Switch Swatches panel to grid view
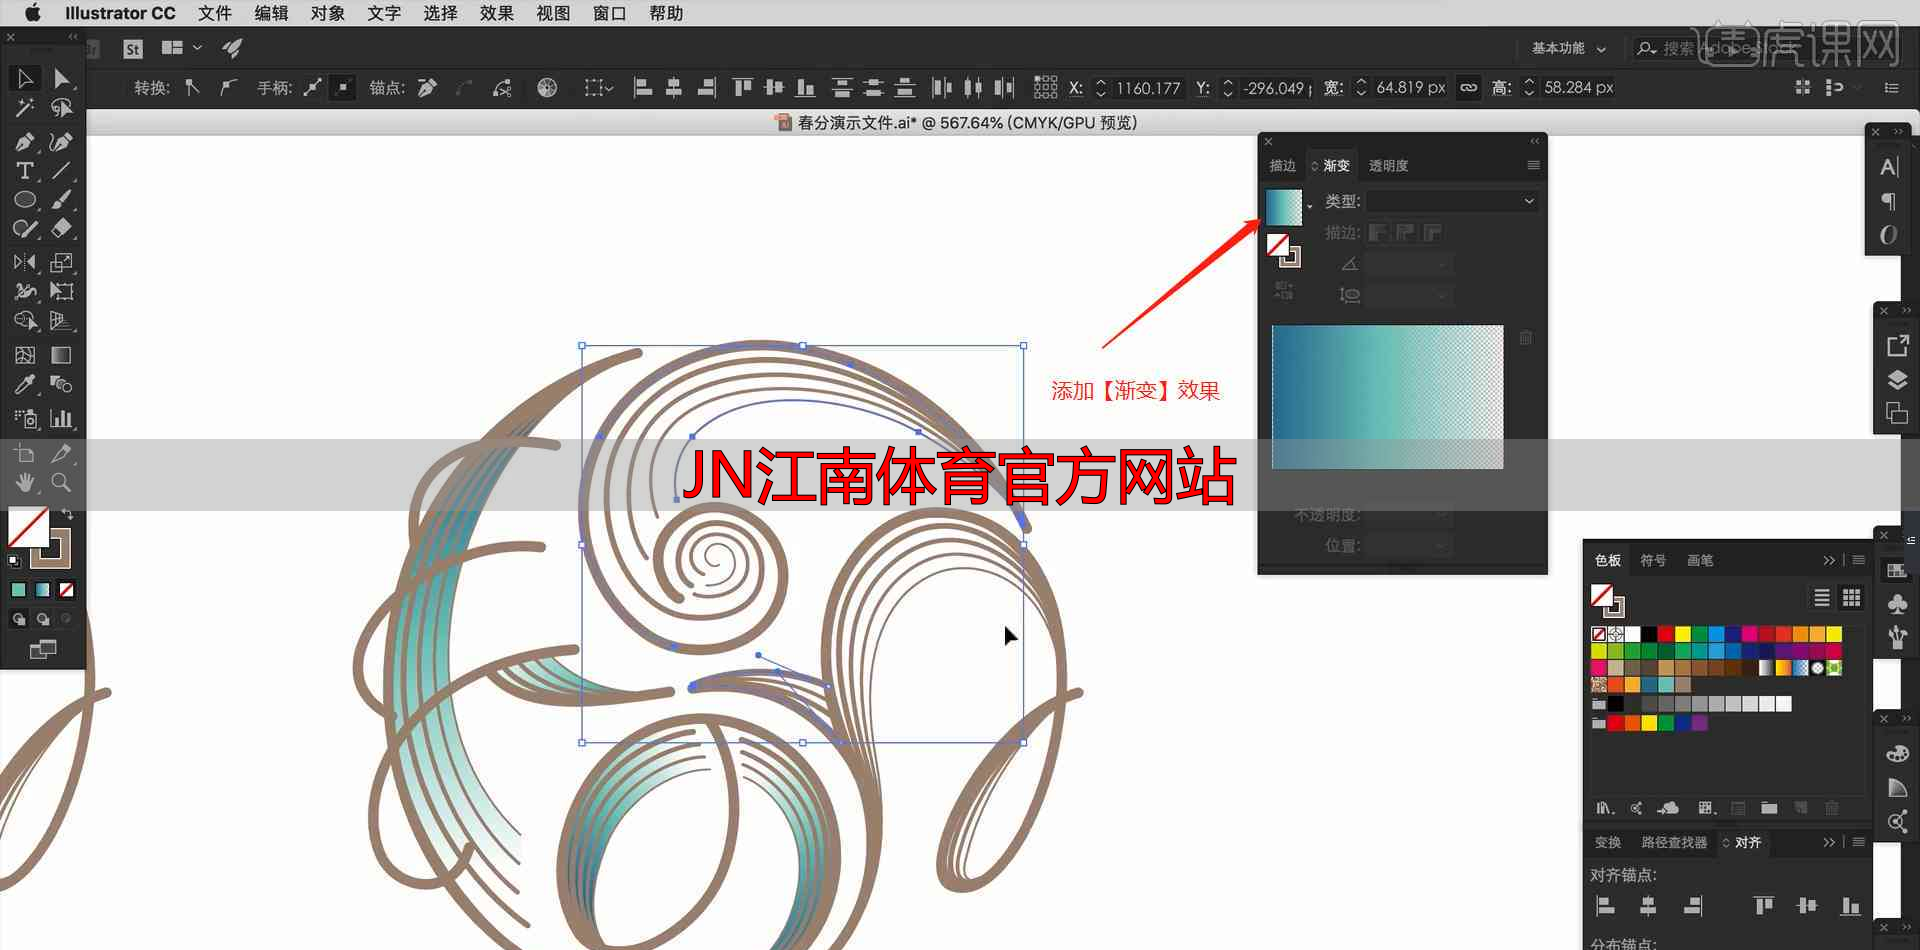1920x950 pixels. (1850, 598)
